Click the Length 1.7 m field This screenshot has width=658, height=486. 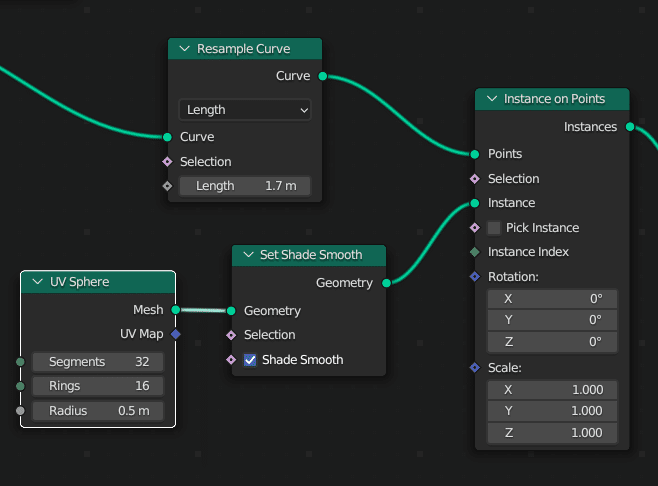[x=245, y=186]
